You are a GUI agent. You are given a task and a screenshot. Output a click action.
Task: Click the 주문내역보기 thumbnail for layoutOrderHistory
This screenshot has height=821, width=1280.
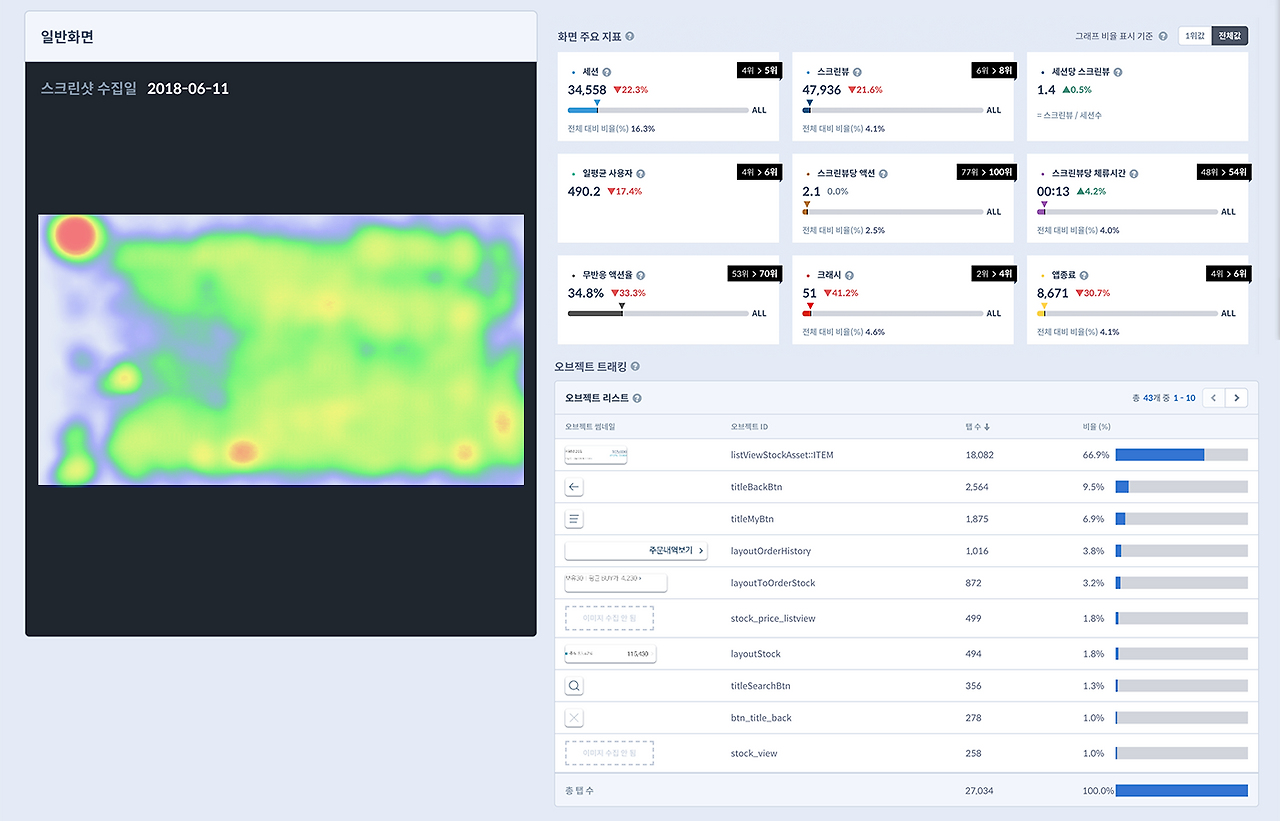[636, 551]
